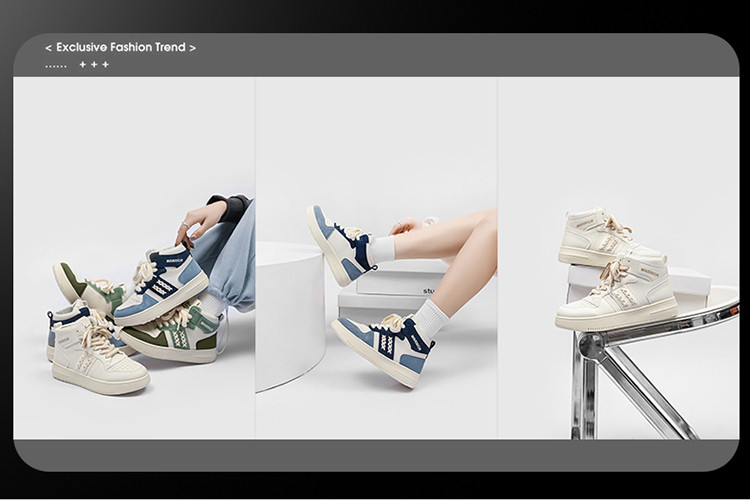The width and height of the screenshot is (750, 504).
Task: Click the third plus sign under the heading
Action: [x=105, y=65]
